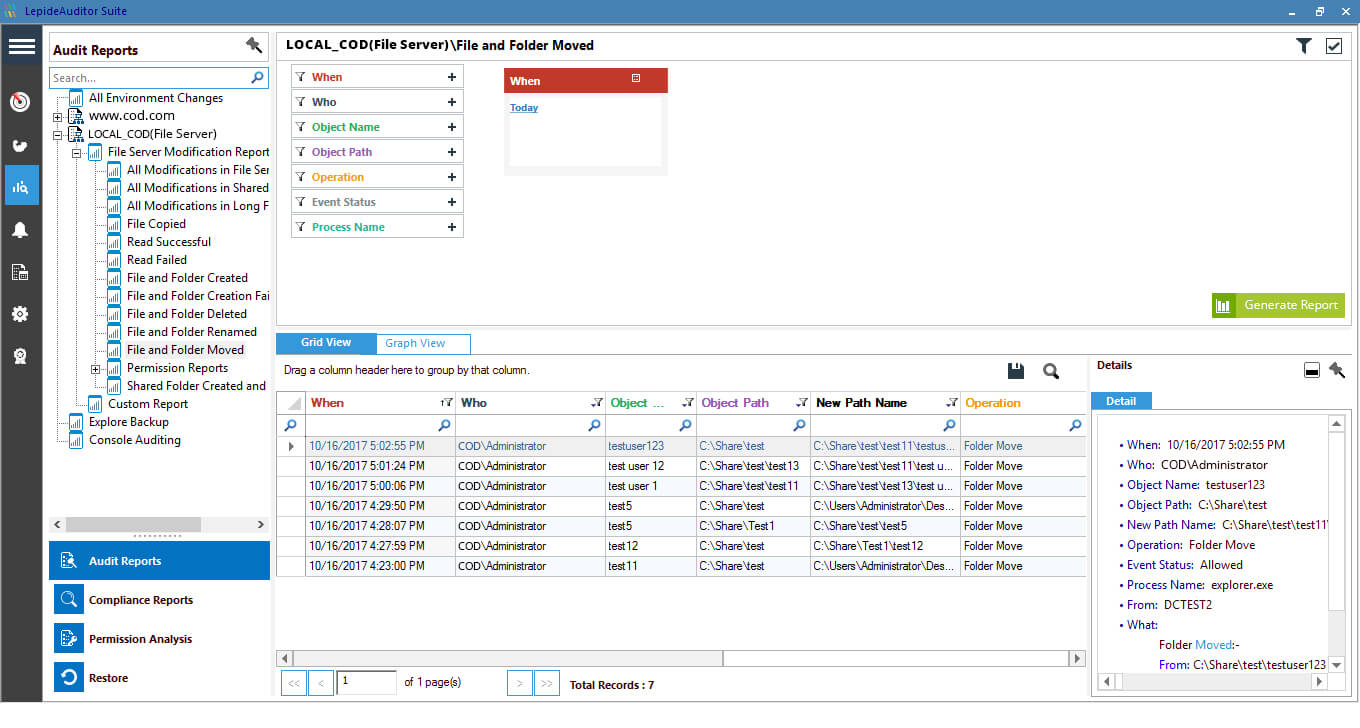Add the Who filter with plus
Screen dimensions: 1360x728
coord(452,102)
